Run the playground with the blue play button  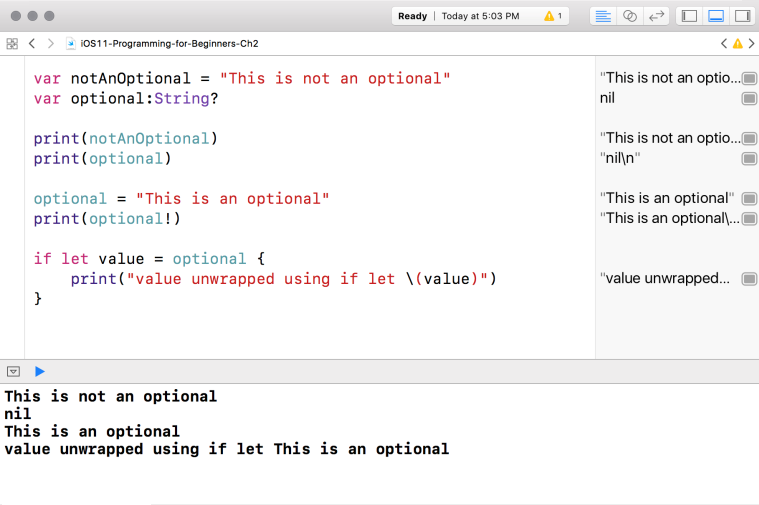[40, 371]
